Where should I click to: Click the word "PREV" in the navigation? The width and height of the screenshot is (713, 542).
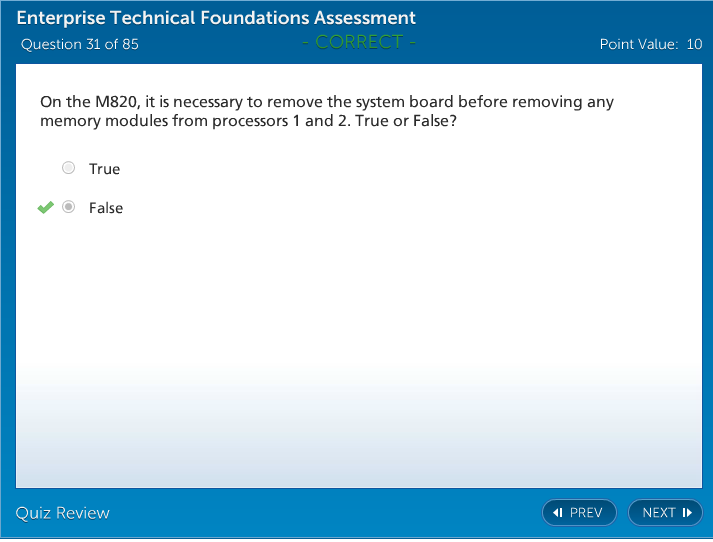pyautogui.click(x=586, y=513)
